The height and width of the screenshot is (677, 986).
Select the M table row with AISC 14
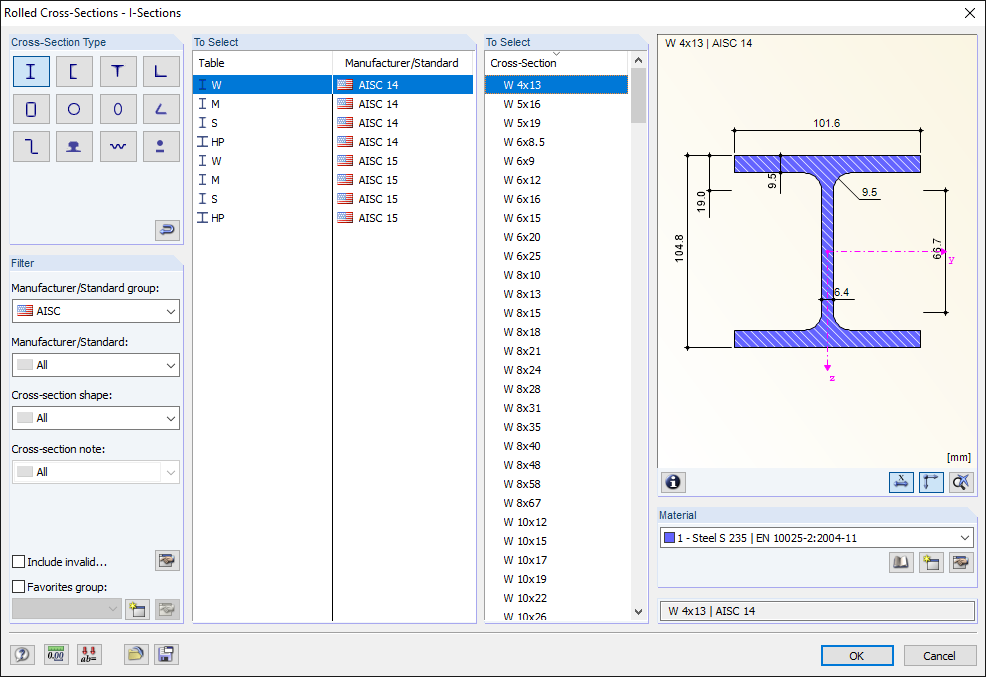pyautogui.click(x=333, y=104)
